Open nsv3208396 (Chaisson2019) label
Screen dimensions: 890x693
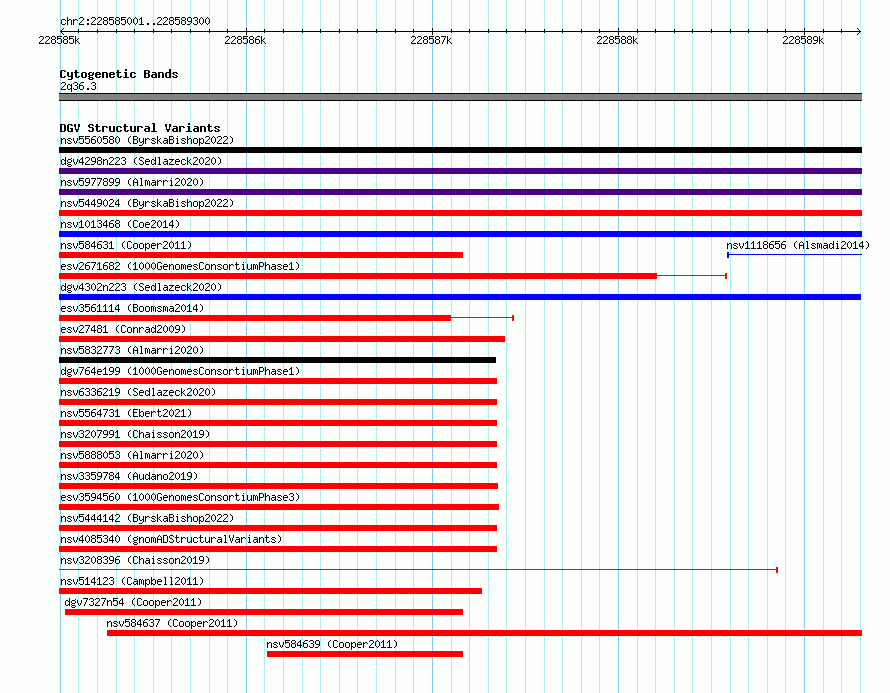click(x=135, y=560)
